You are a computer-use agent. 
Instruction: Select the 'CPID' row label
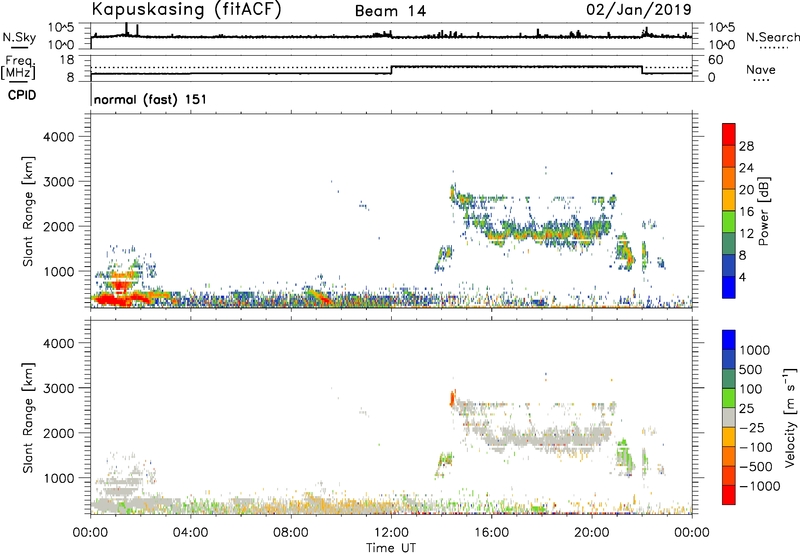pos(22,95)
